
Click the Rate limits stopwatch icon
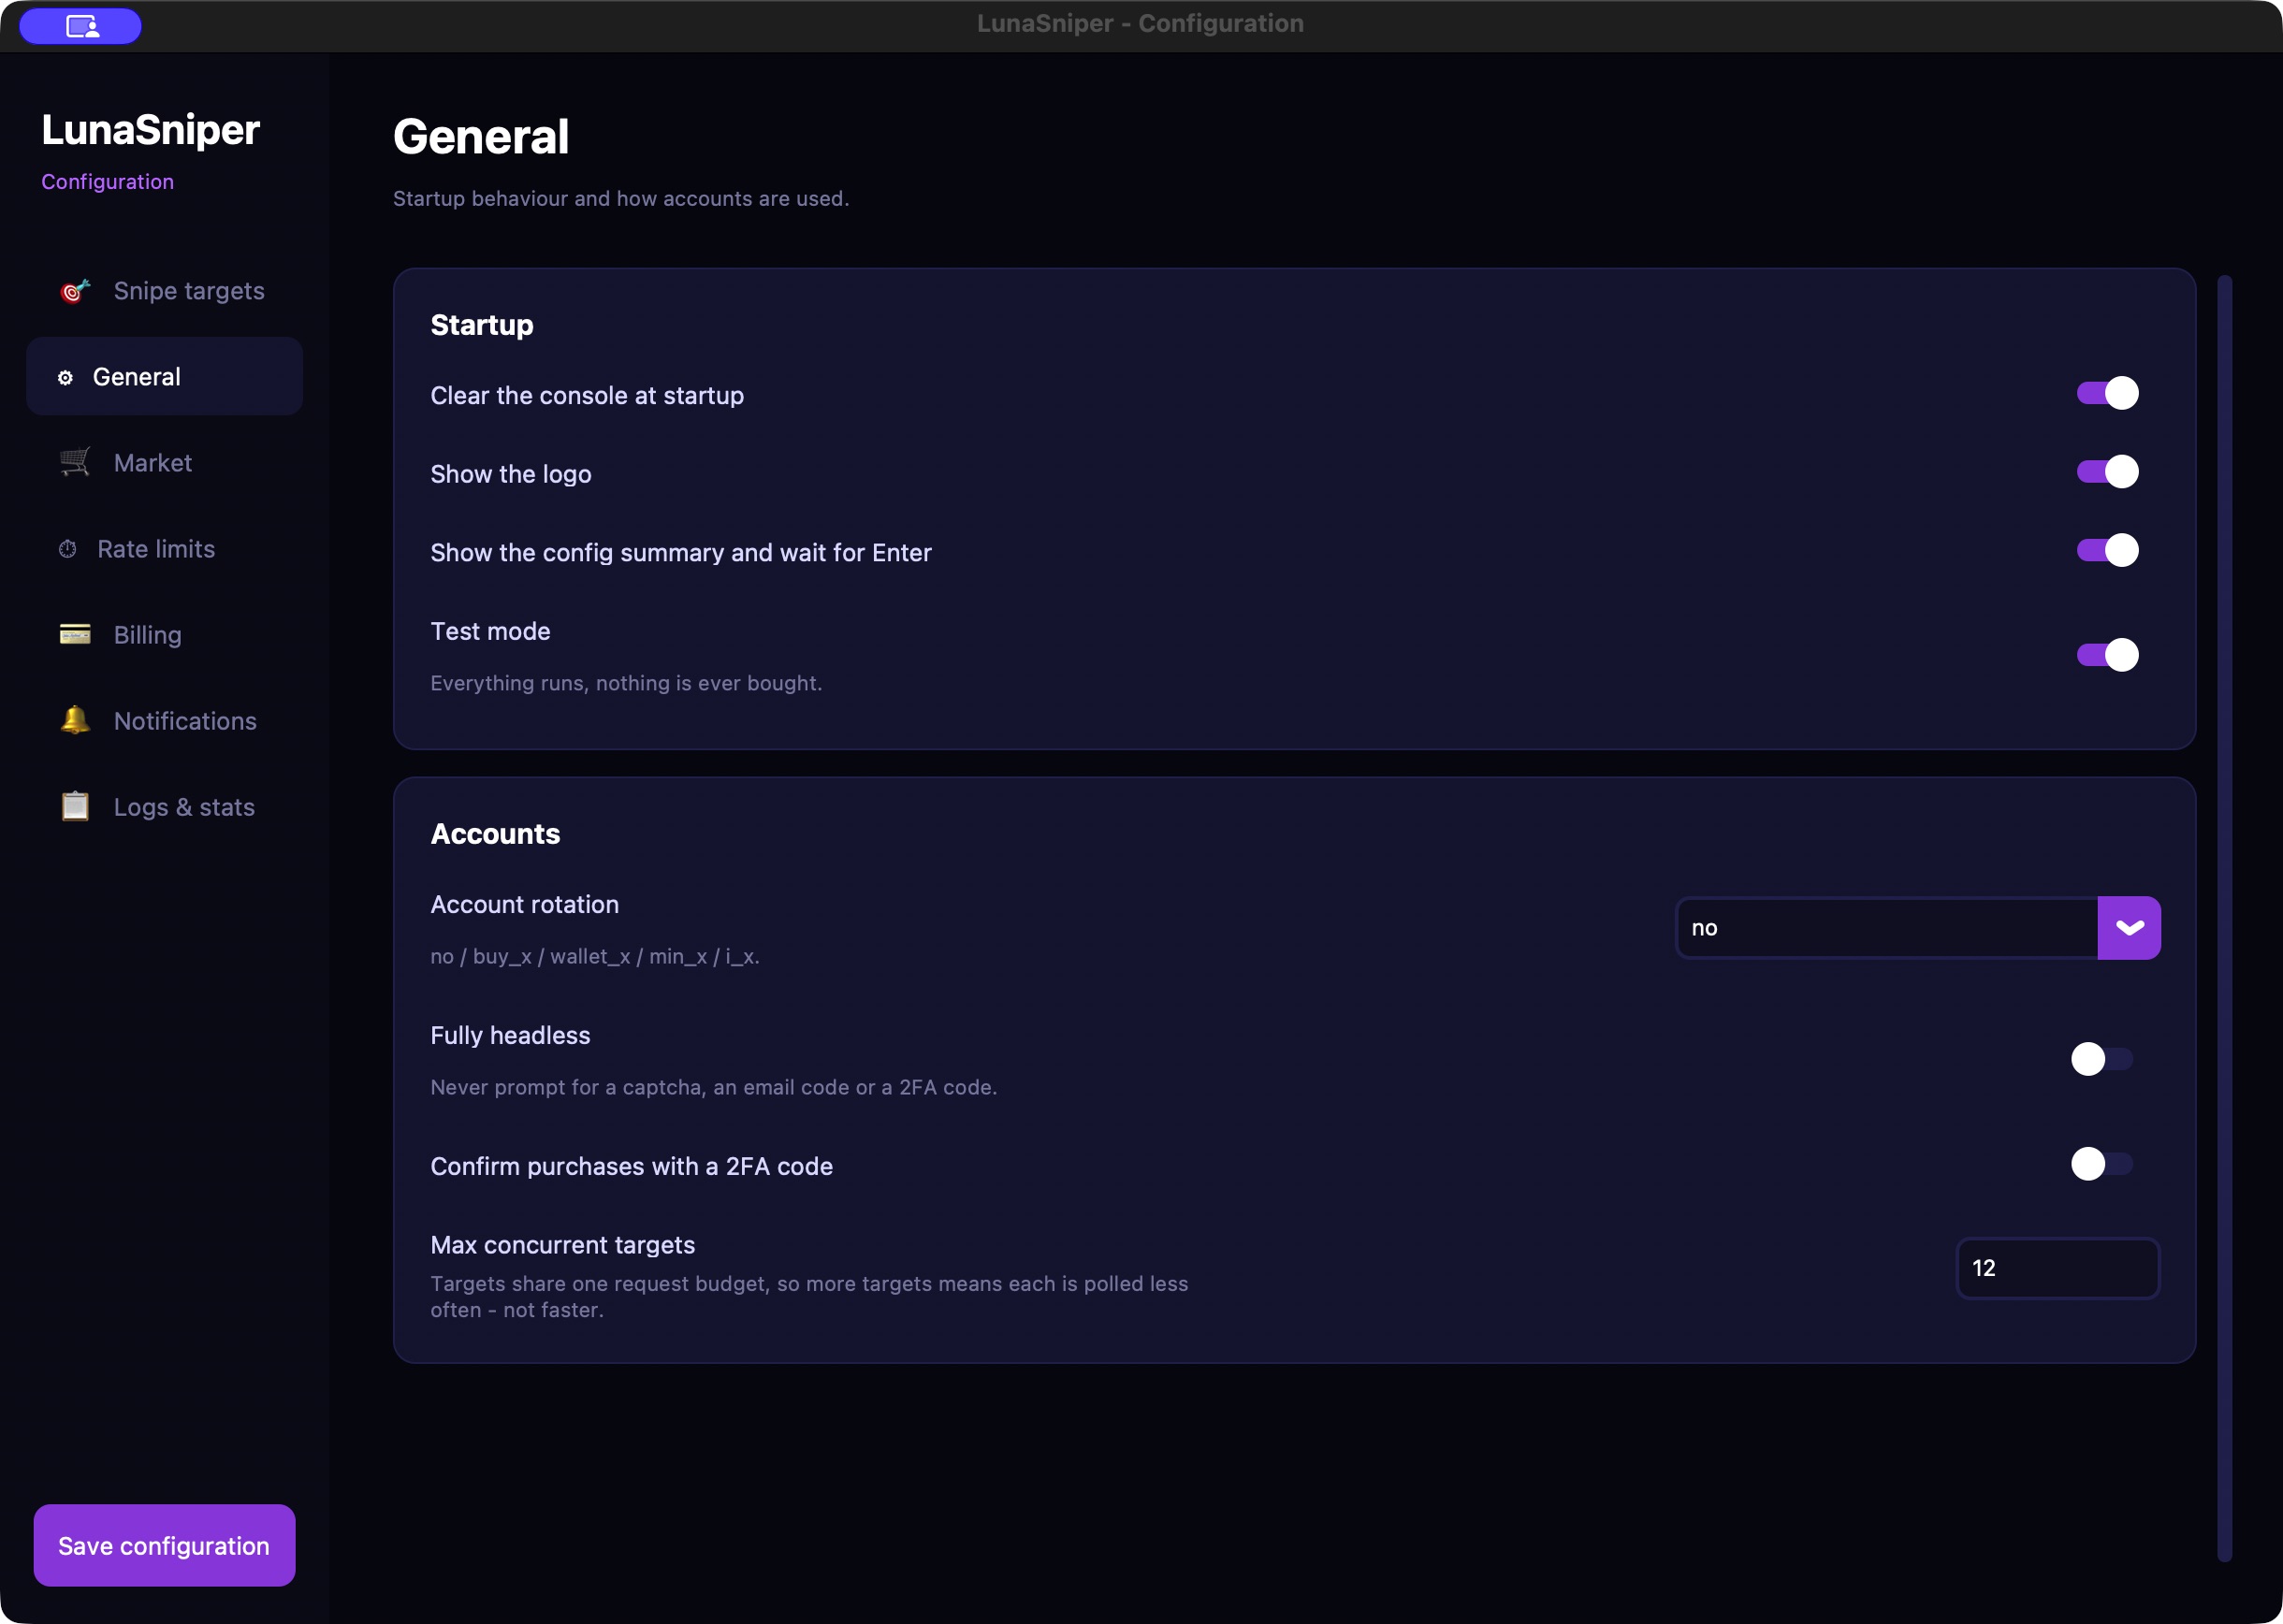[x=68, y=549]
